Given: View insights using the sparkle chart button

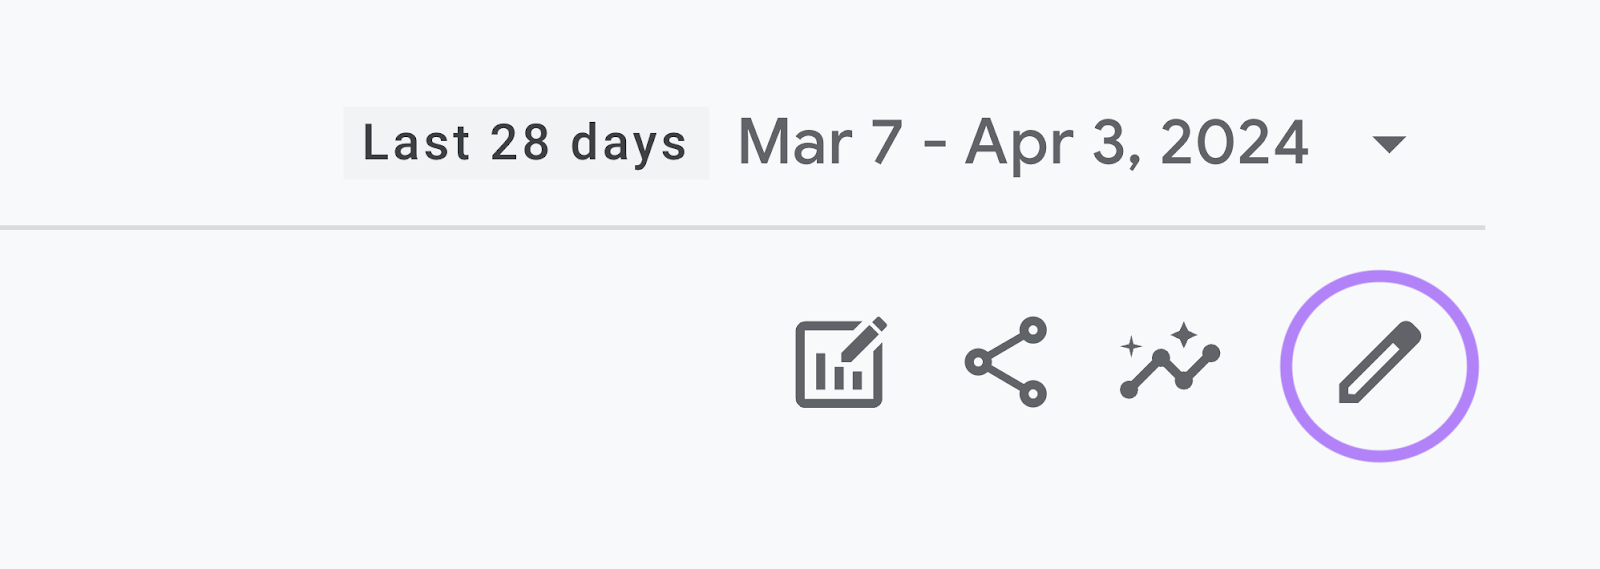Looking at the screenshot, I should coord(1169,362).
